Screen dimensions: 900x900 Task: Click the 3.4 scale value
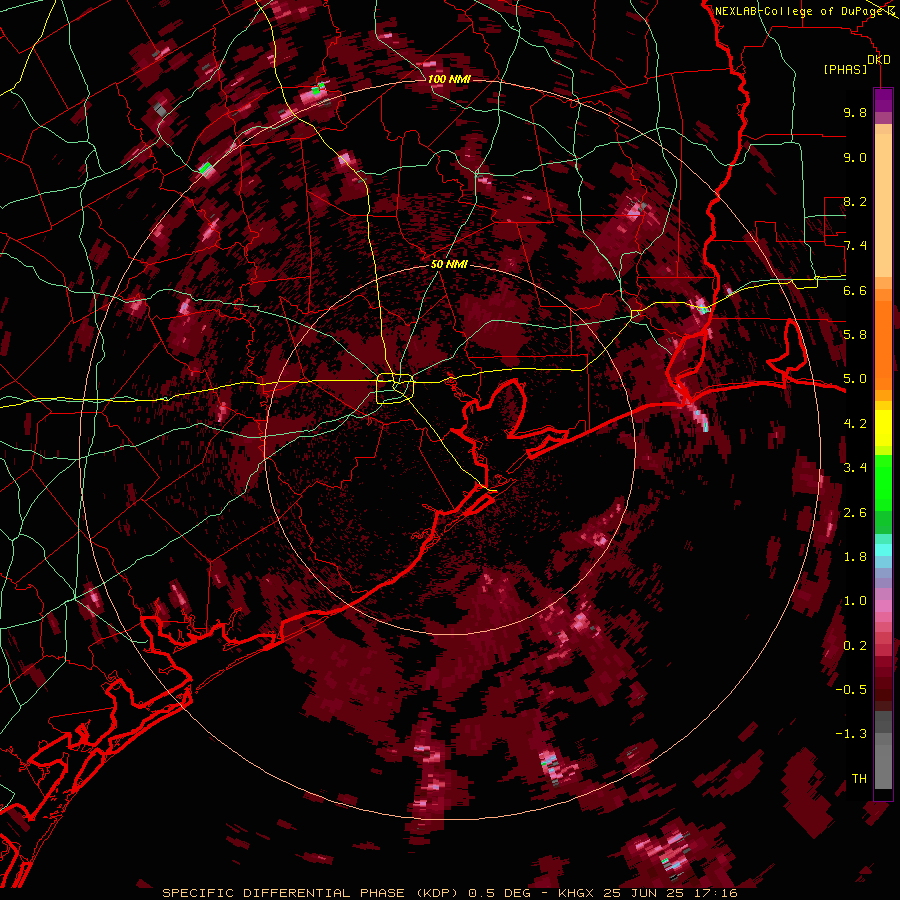tap(855, 467)
